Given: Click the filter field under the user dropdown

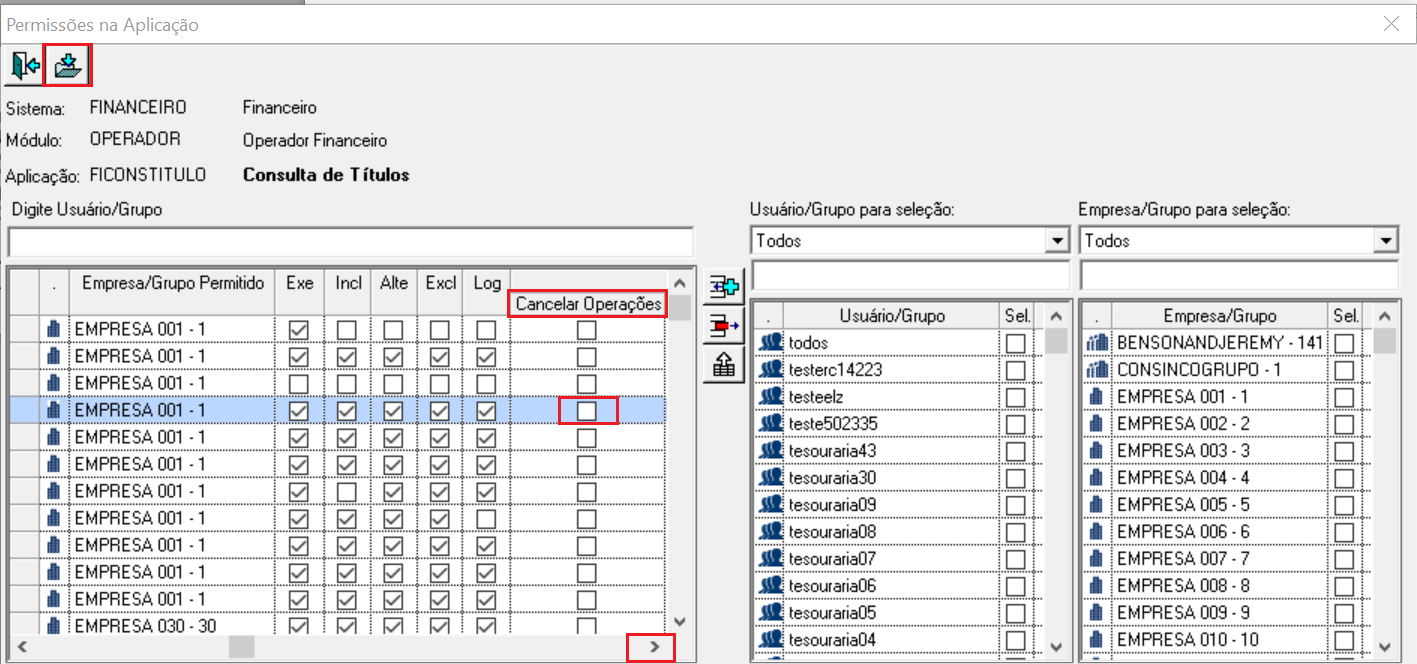Looking at the screenshot, I should tap(910, 275).
